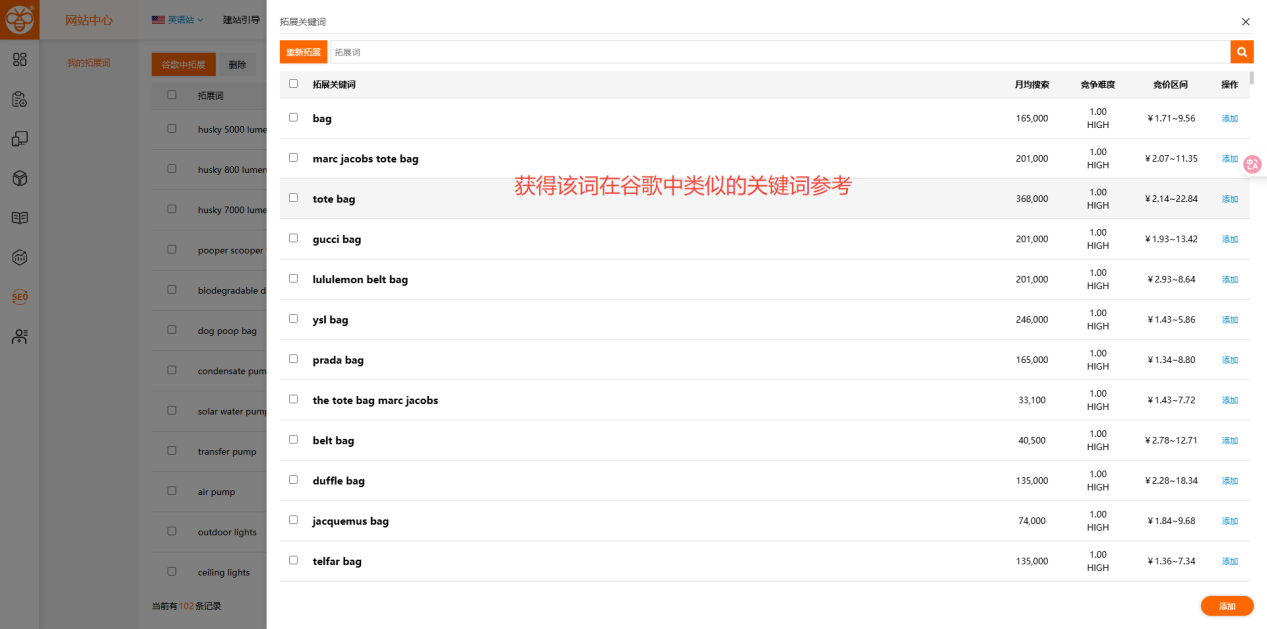The height and width of the screenshot is (629, 1267).
Task: Click 添加 link for 'duffle bag' row
Action: click(x=1230, y=481)
